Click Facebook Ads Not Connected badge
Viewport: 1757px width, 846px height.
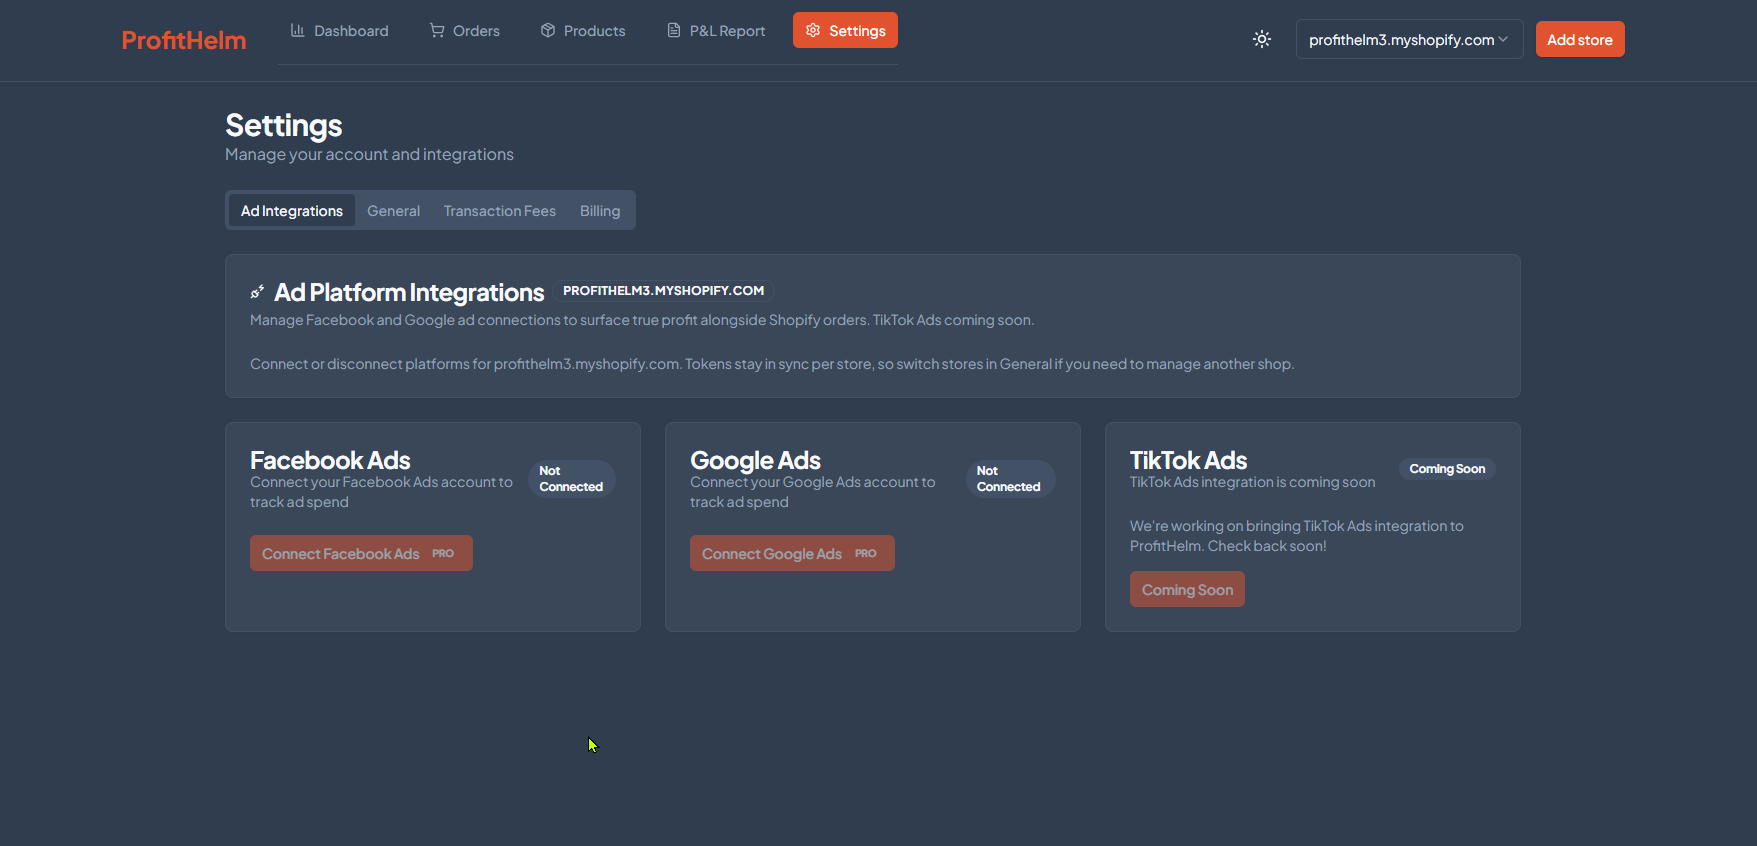point(571,478)
